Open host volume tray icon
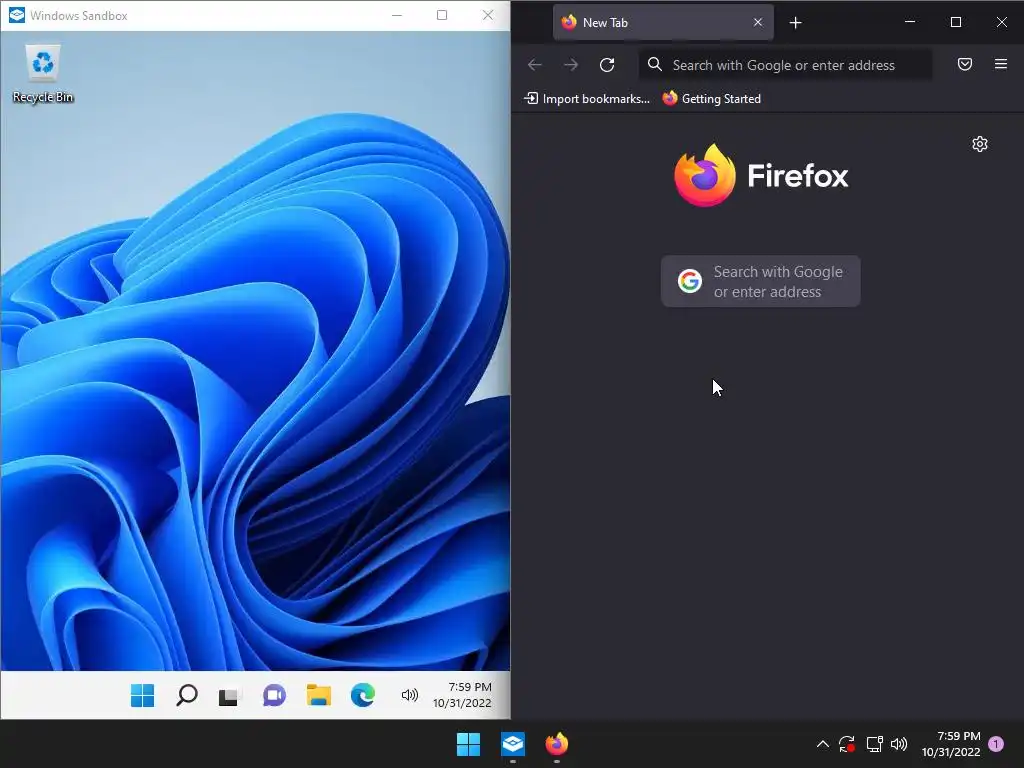The width and height of the screenshot is (1024, 768). coord(899,744)
